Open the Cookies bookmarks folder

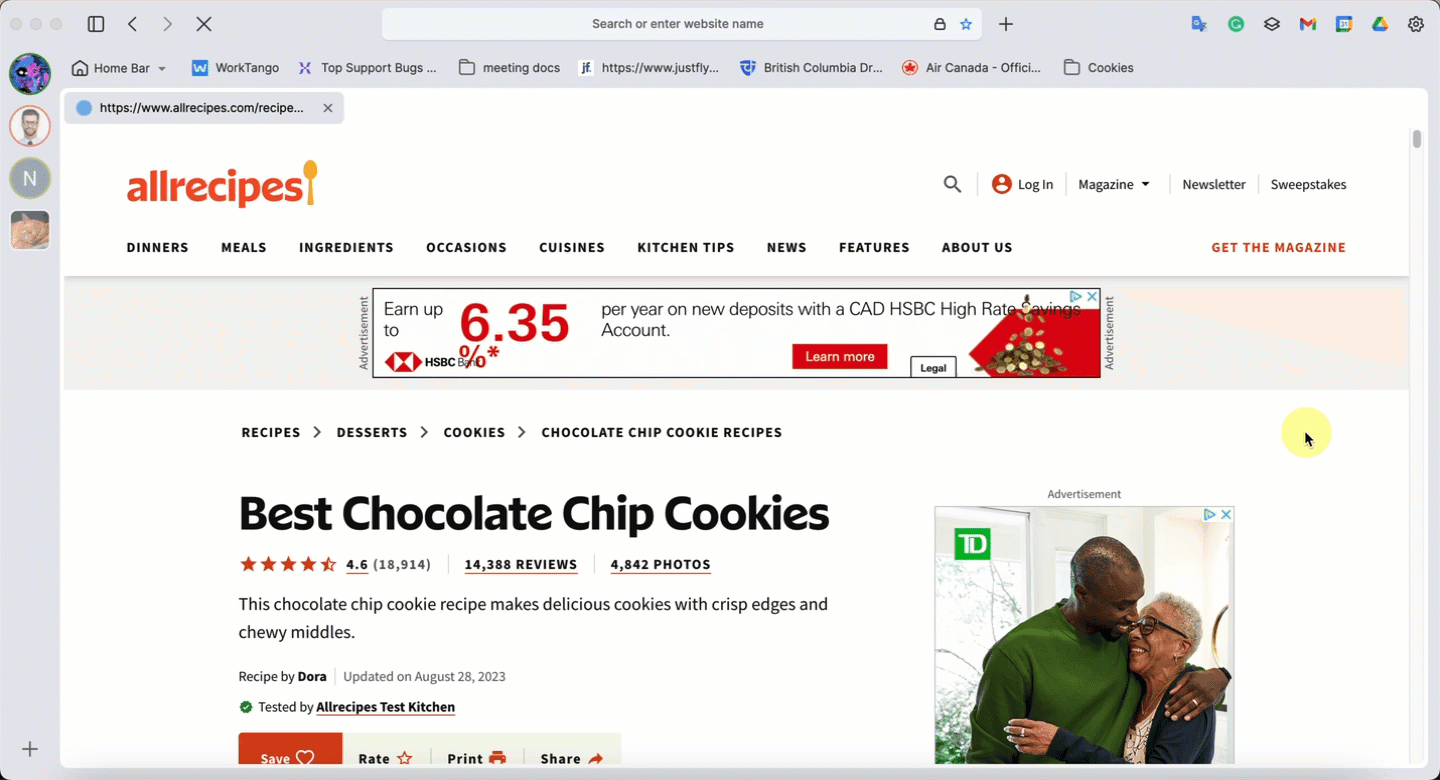point(1098,68)
